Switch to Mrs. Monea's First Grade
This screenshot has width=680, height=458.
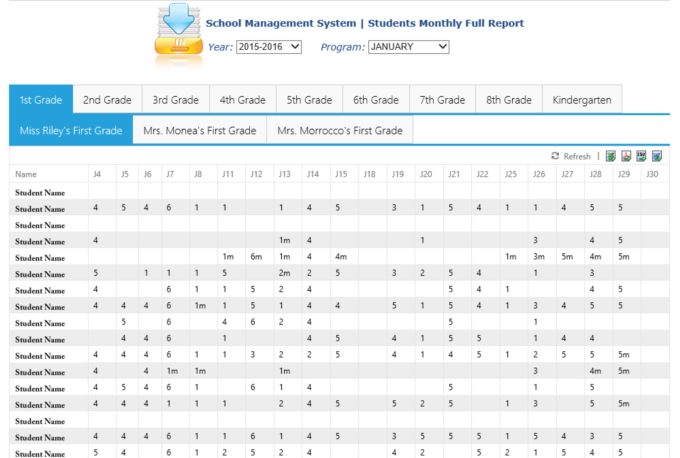click(x=199, y=131)
